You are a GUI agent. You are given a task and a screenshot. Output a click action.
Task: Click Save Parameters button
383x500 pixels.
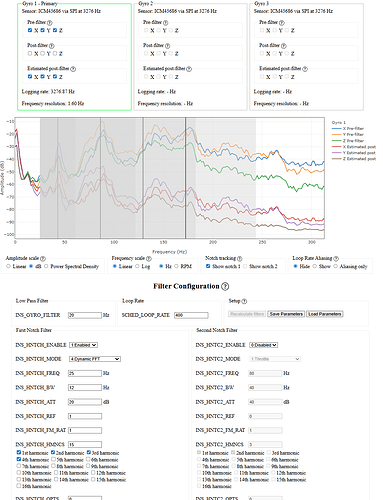pos(286,314)
